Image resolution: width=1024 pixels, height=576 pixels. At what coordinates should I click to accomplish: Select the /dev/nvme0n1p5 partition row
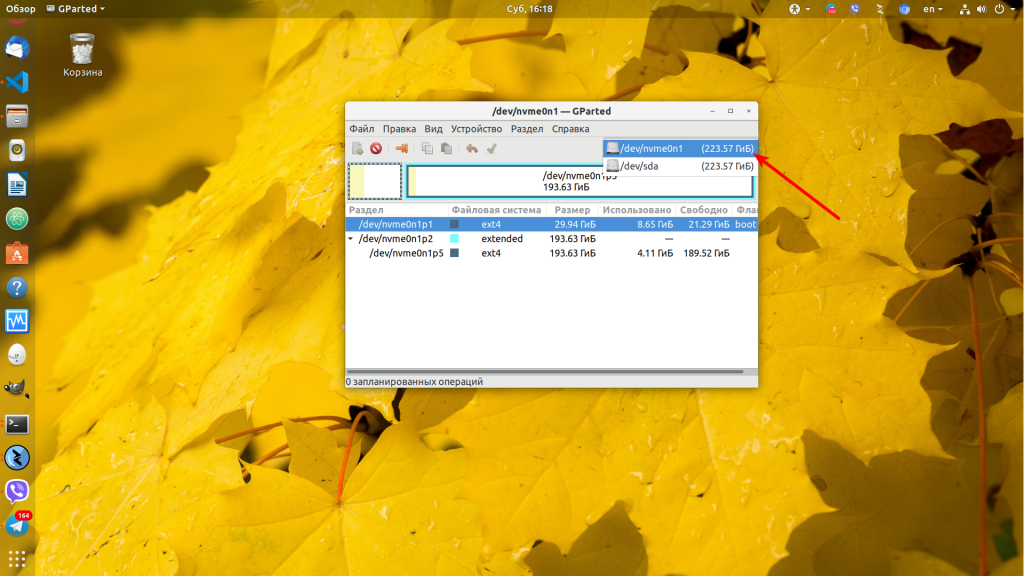click(551, 253)
